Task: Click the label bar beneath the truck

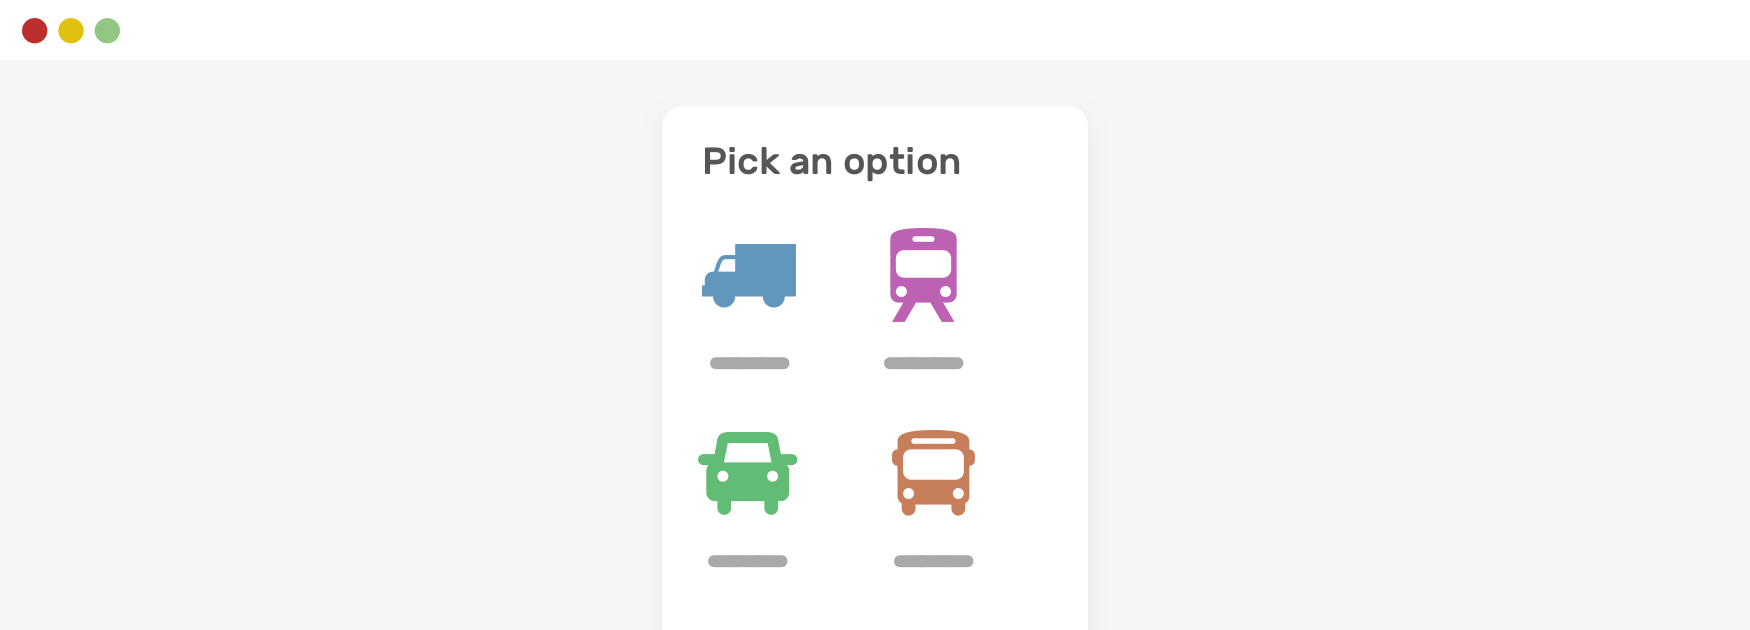Action: 749,363
